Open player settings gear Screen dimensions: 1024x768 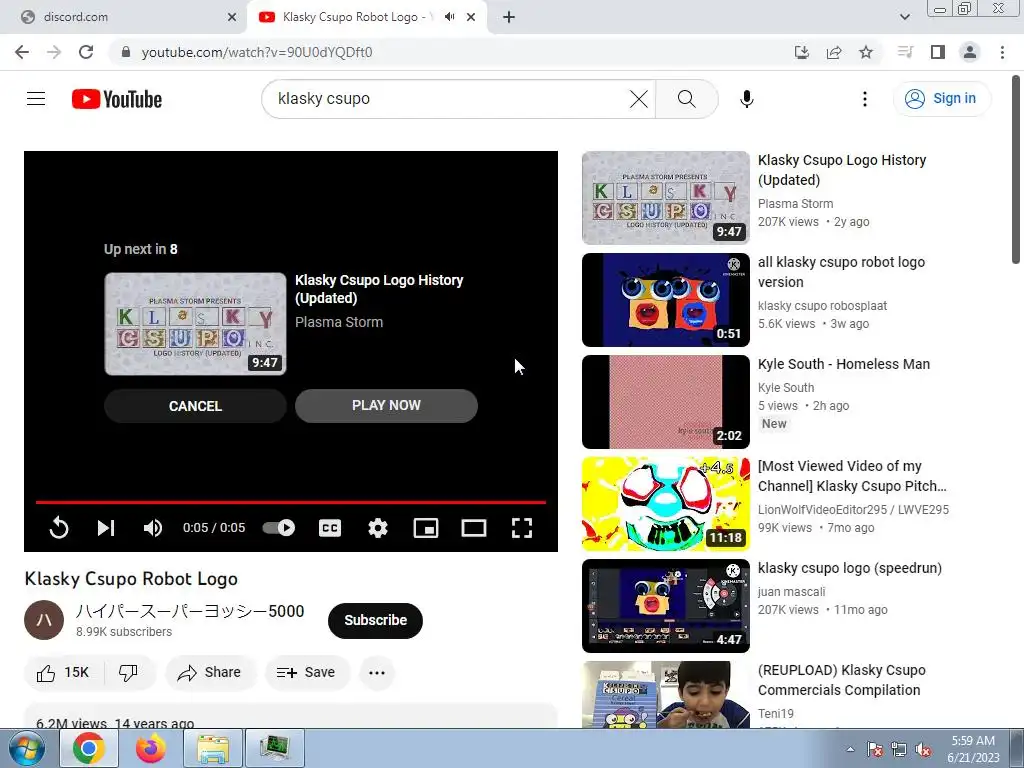[x=377, y=528]
